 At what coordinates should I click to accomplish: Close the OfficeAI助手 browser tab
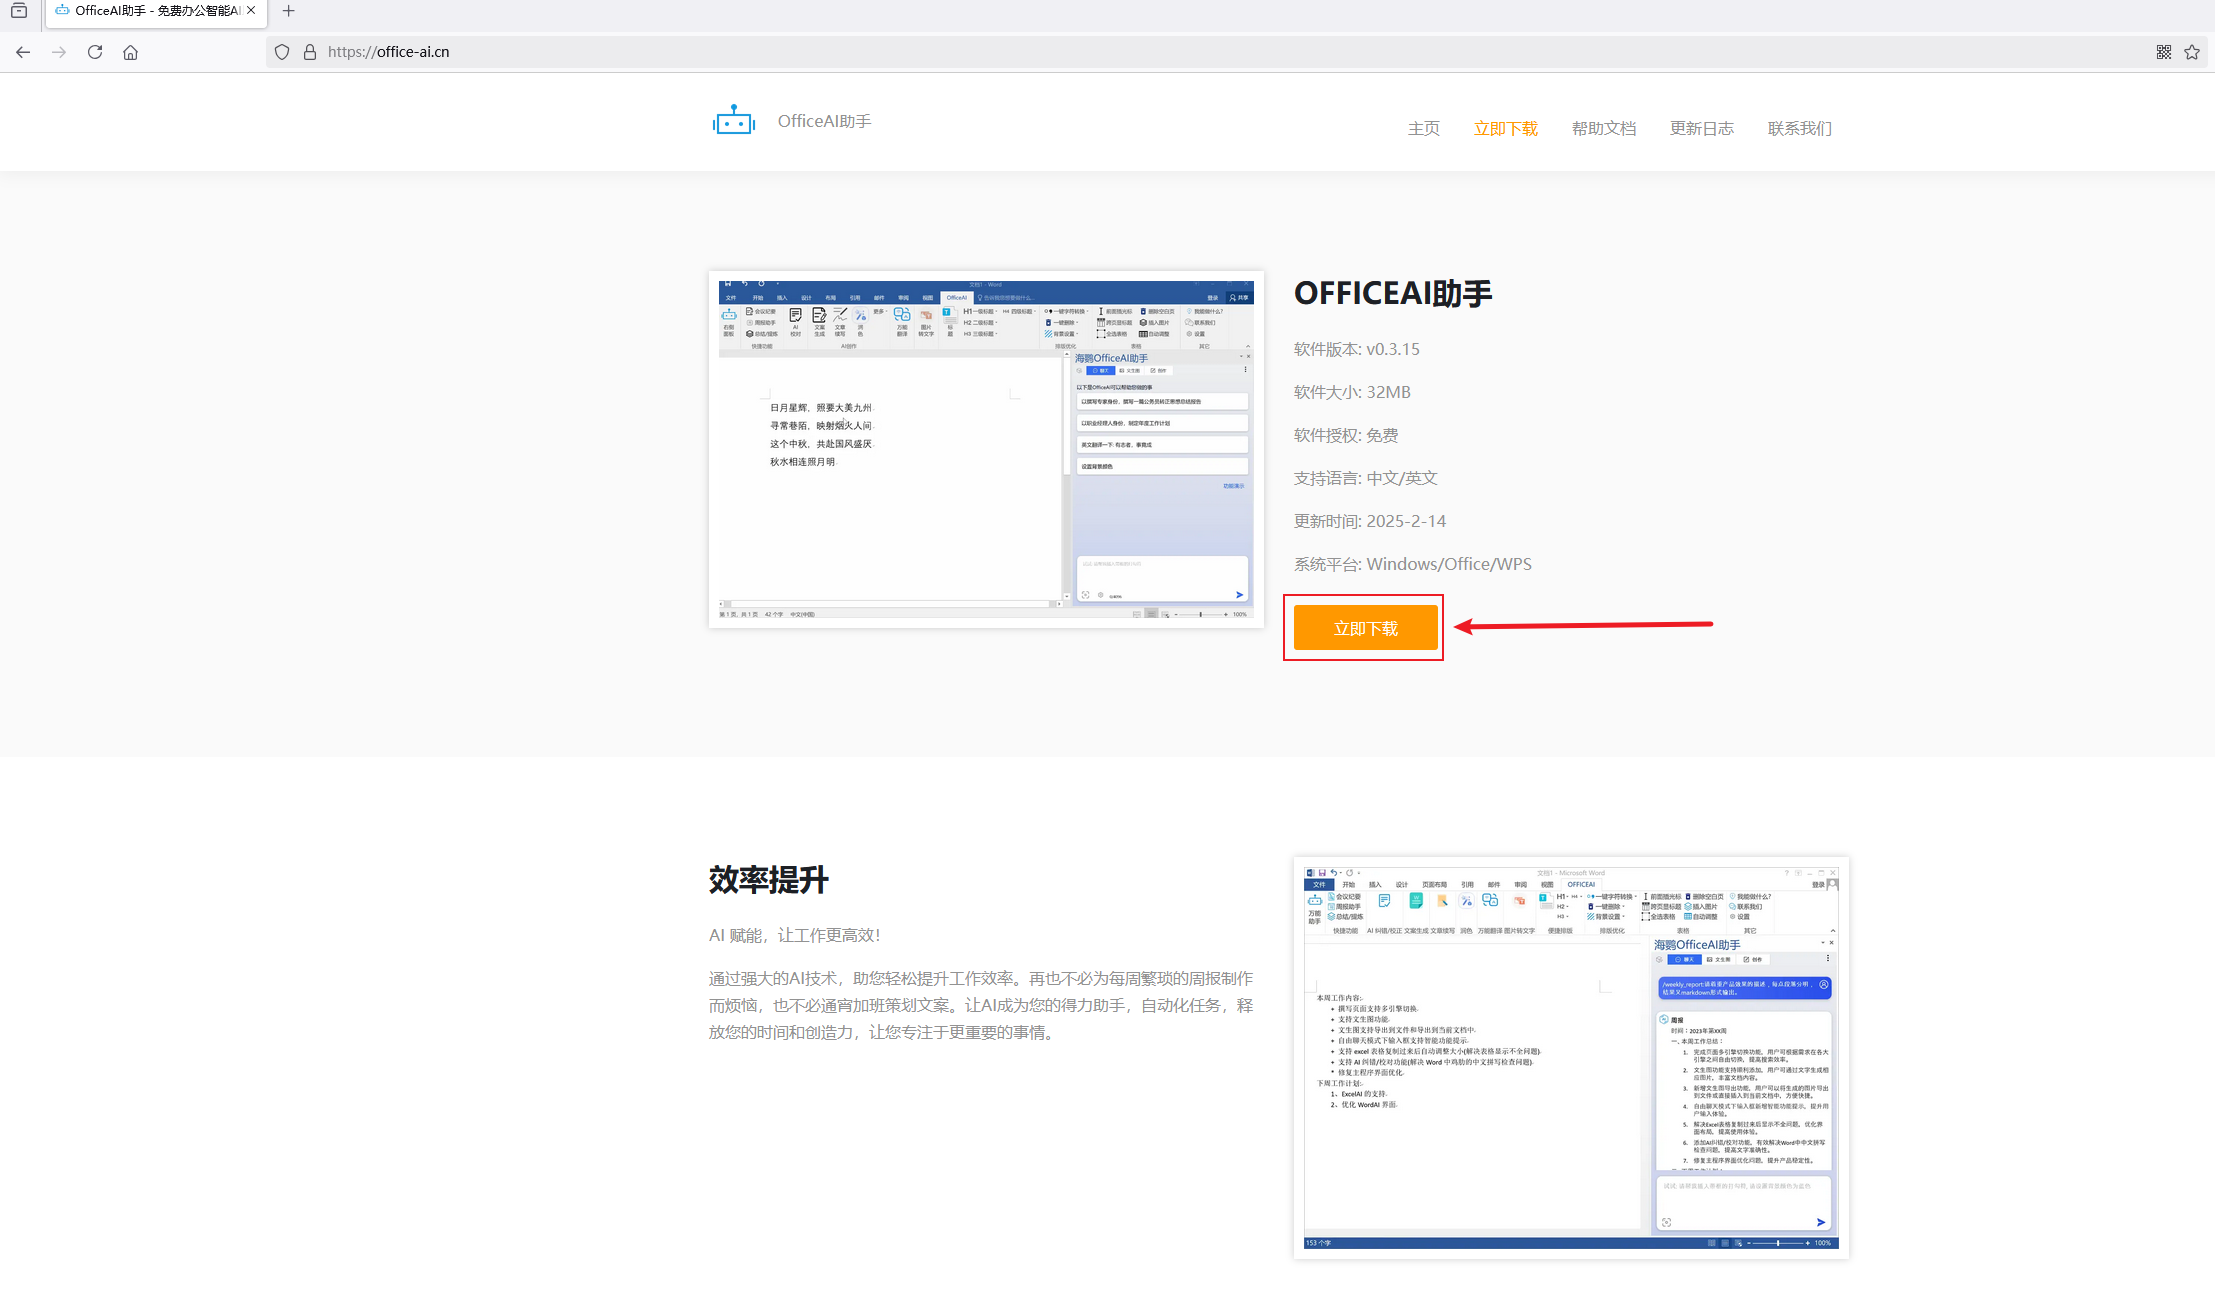pos(251,13)
